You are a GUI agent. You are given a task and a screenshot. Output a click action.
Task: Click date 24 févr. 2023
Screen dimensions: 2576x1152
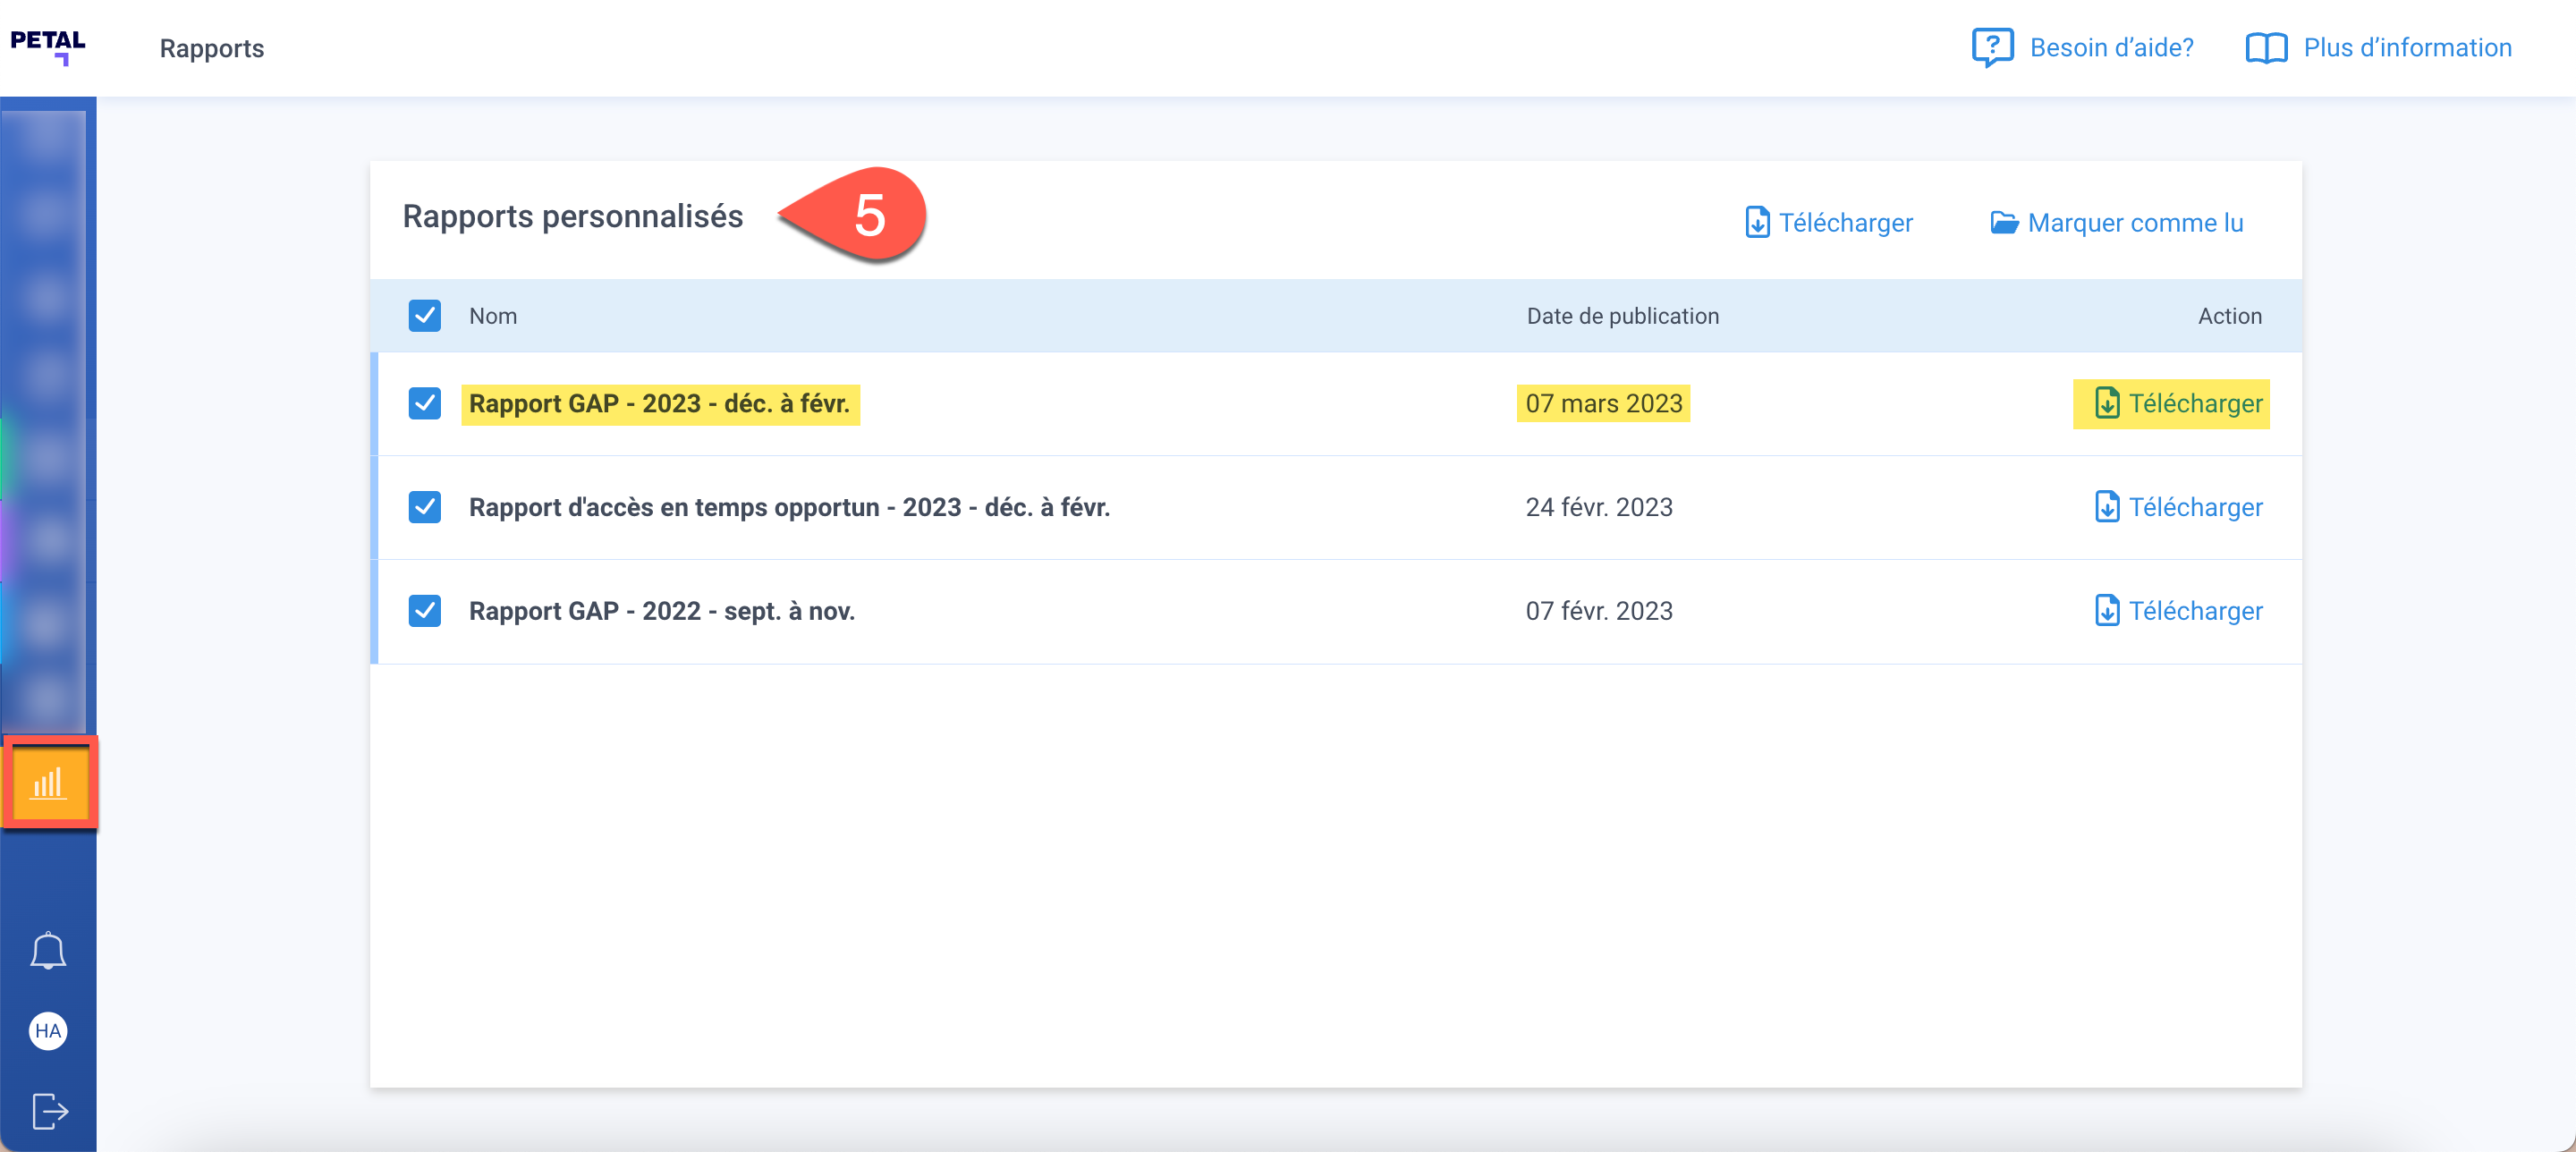tap(1598, 507)
